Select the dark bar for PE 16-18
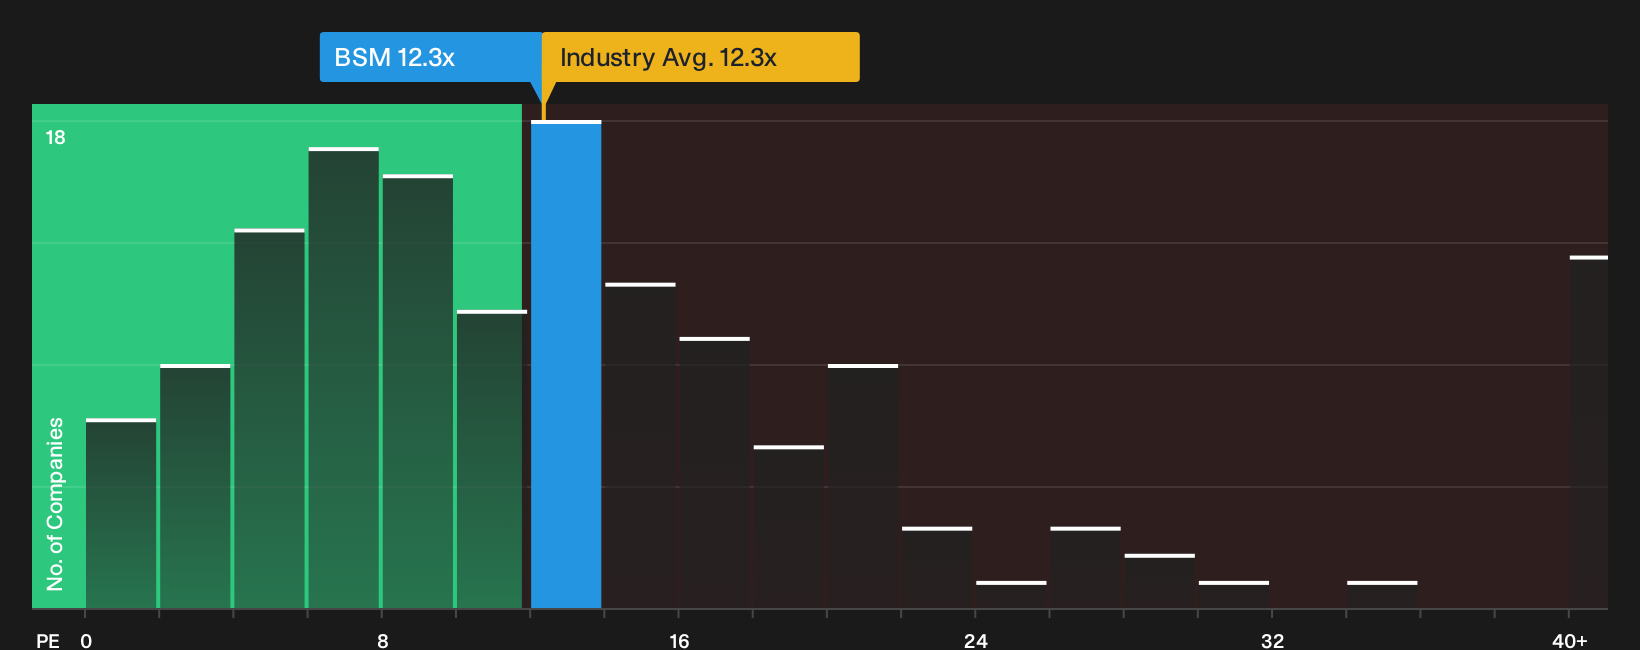1640x650 pixels. pyautogui.click(x=714, y=473)
